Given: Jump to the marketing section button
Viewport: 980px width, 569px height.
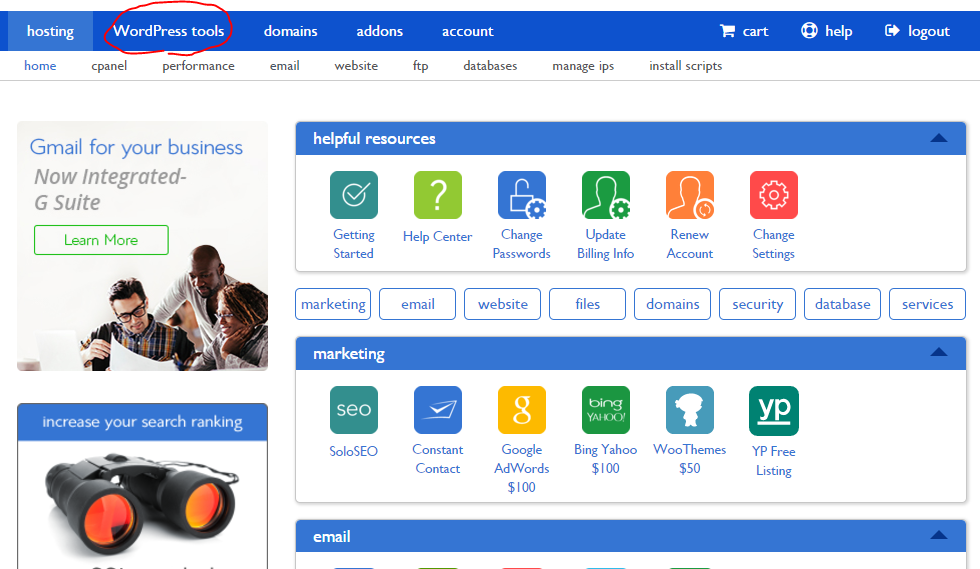Looking at the screenshot, I should (x=333, y=304).
